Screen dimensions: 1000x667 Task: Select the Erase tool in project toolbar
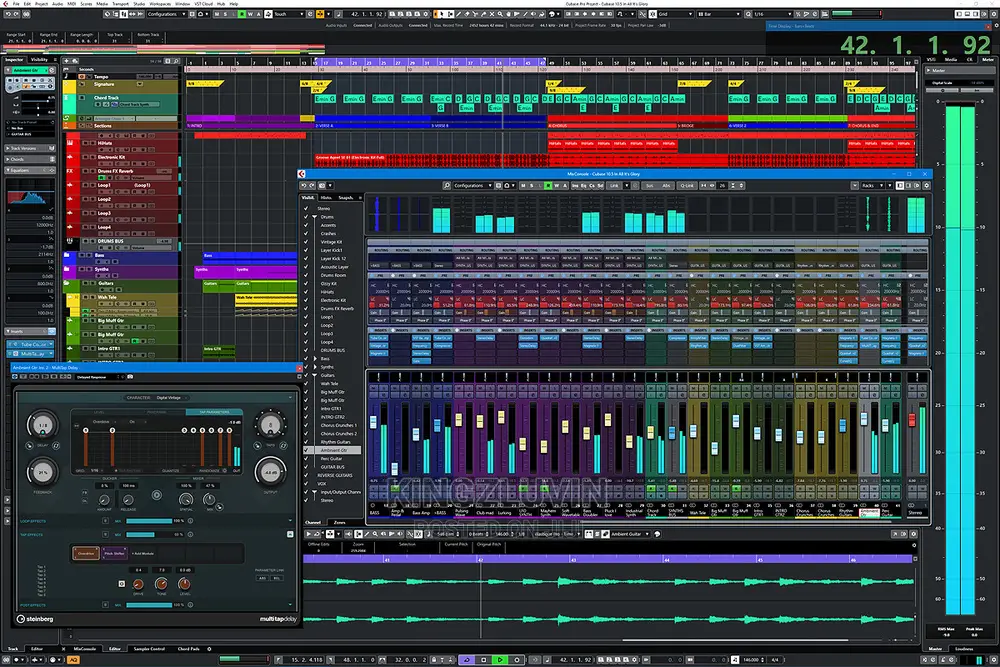[x=467, y=14]
